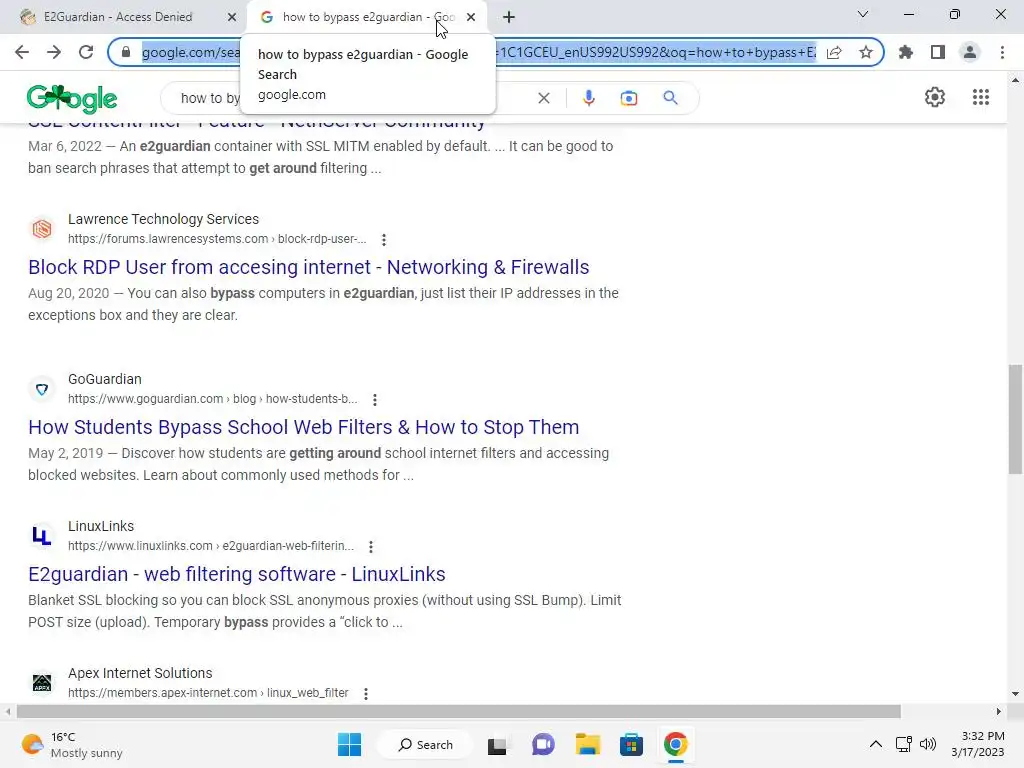This screenshot has height=768, width=1024.
Task: Launch the Chat app from taskbar
Action: (x=543, y=744)
